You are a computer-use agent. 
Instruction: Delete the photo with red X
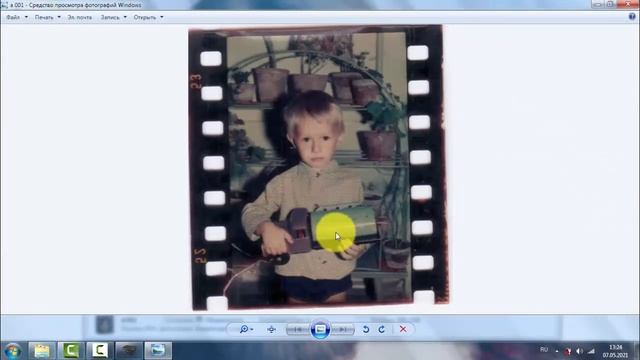click(403, 329)
